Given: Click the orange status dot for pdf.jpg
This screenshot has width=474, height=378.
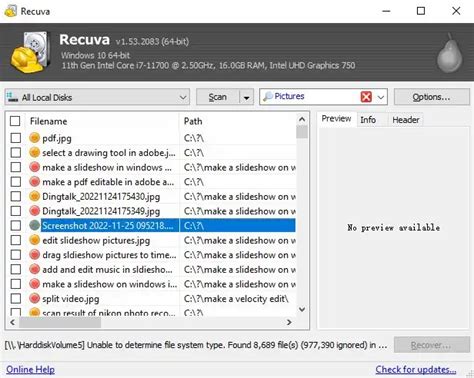Looking at the screenshot, I should (x=34, y=137).
